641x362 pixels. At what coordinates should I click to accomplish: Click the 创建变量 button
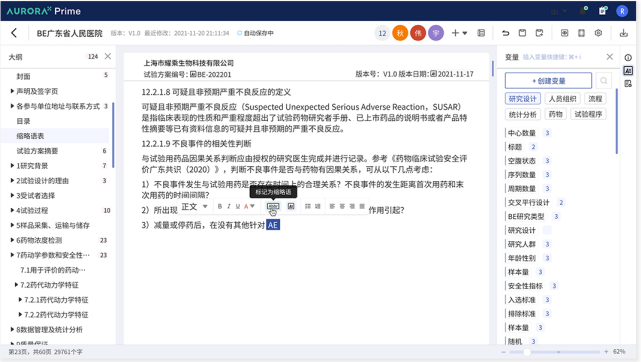pyautogui.click(x=548, y=80)
